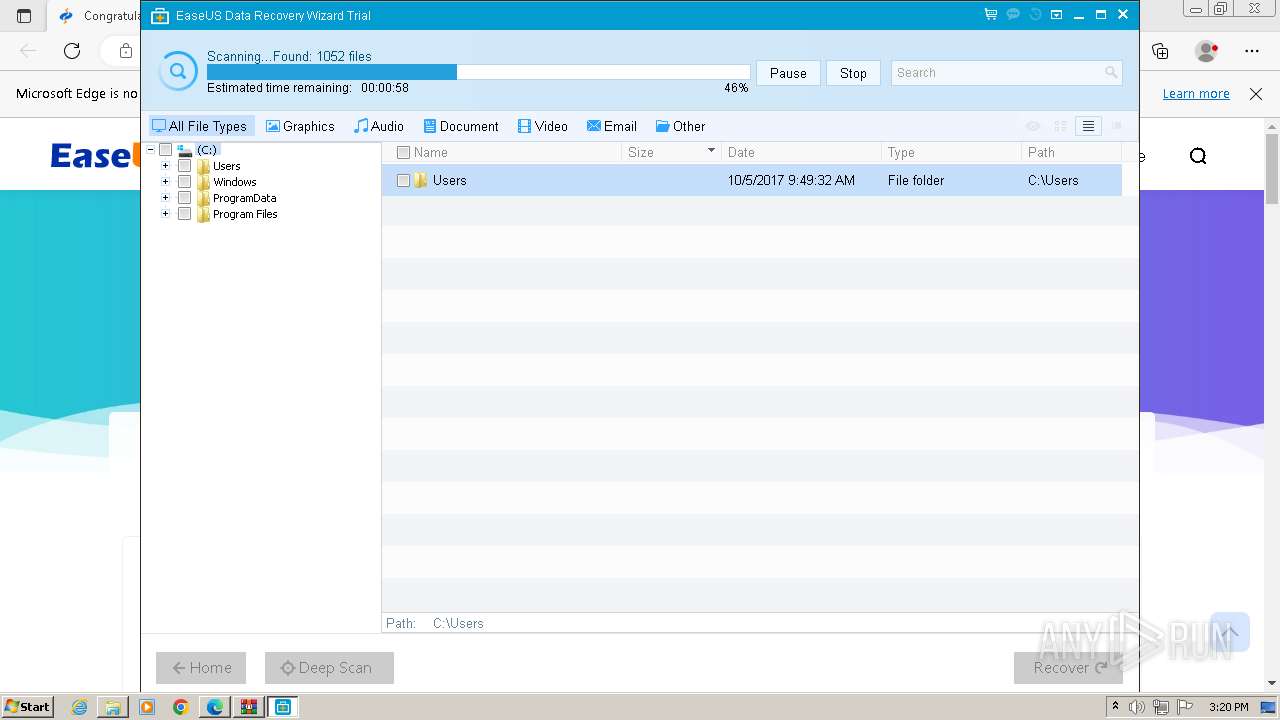Viewport: 1280px width, 720px height.
Task: Dismiss the Edge notification bar
Action: point(1256,94)
